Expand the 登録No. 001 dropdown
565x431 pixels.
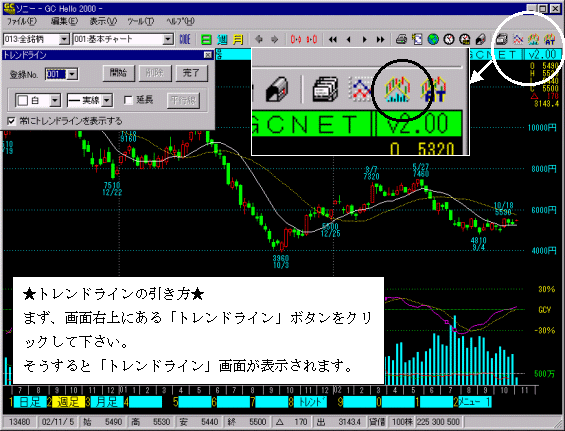click(x=72, y=74)
